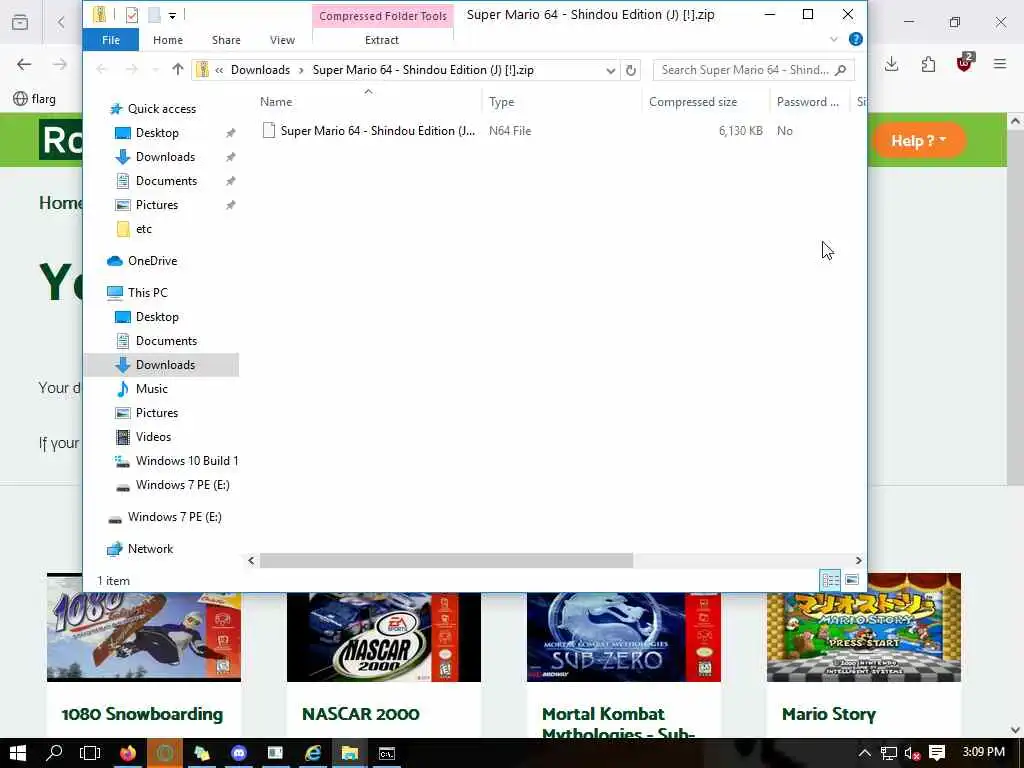
Task: Click Extensions puzzle icon in Firefox toolbar
Action: (928, 64)
